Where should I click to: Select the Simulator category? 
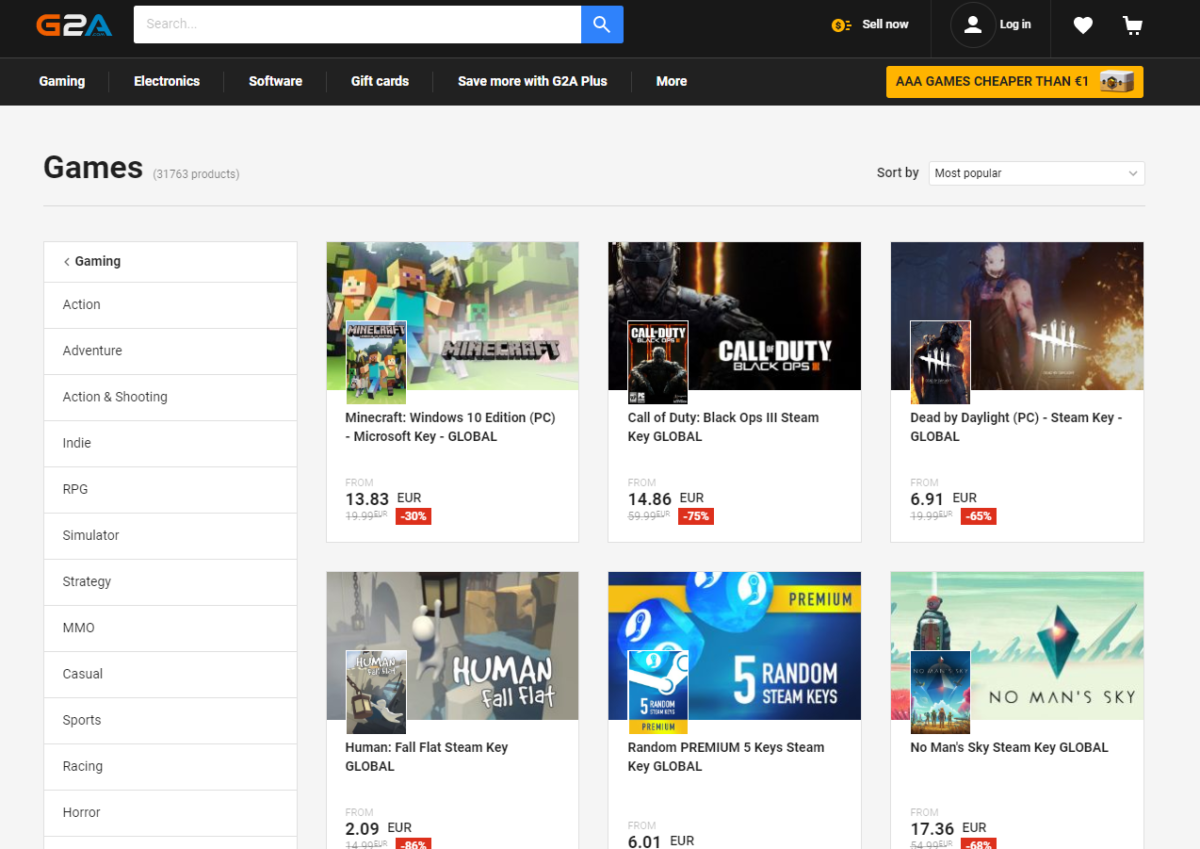(x=91, y=535)
